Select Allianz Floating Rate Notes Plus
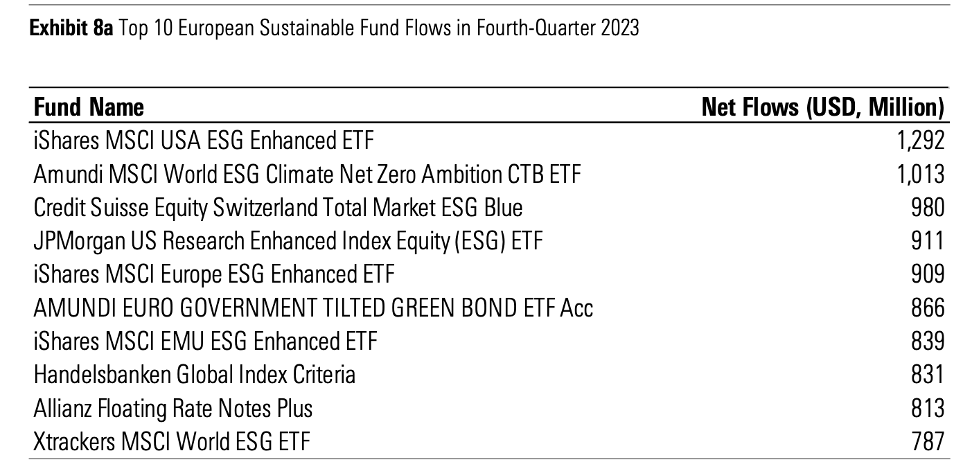The image size is (964, 460). [x=172, y=406]
